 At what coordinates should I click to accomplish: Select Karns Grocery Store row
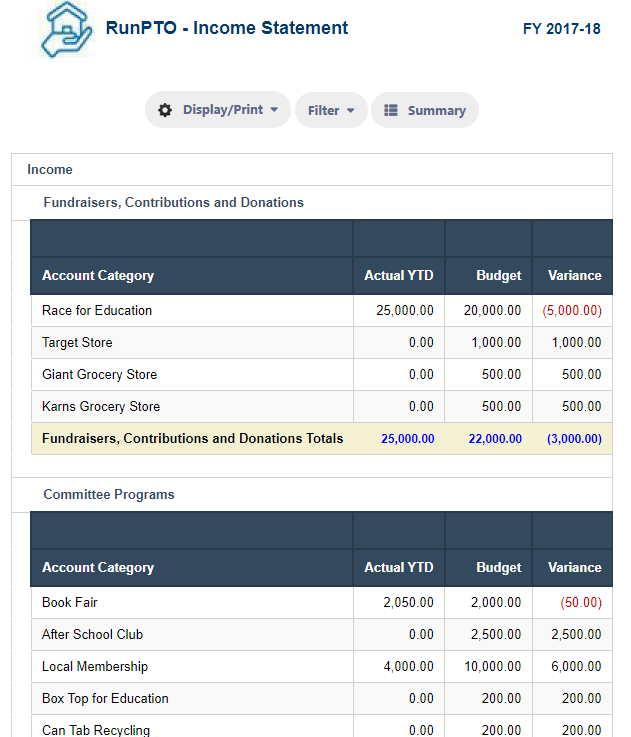tap(322, 407)
